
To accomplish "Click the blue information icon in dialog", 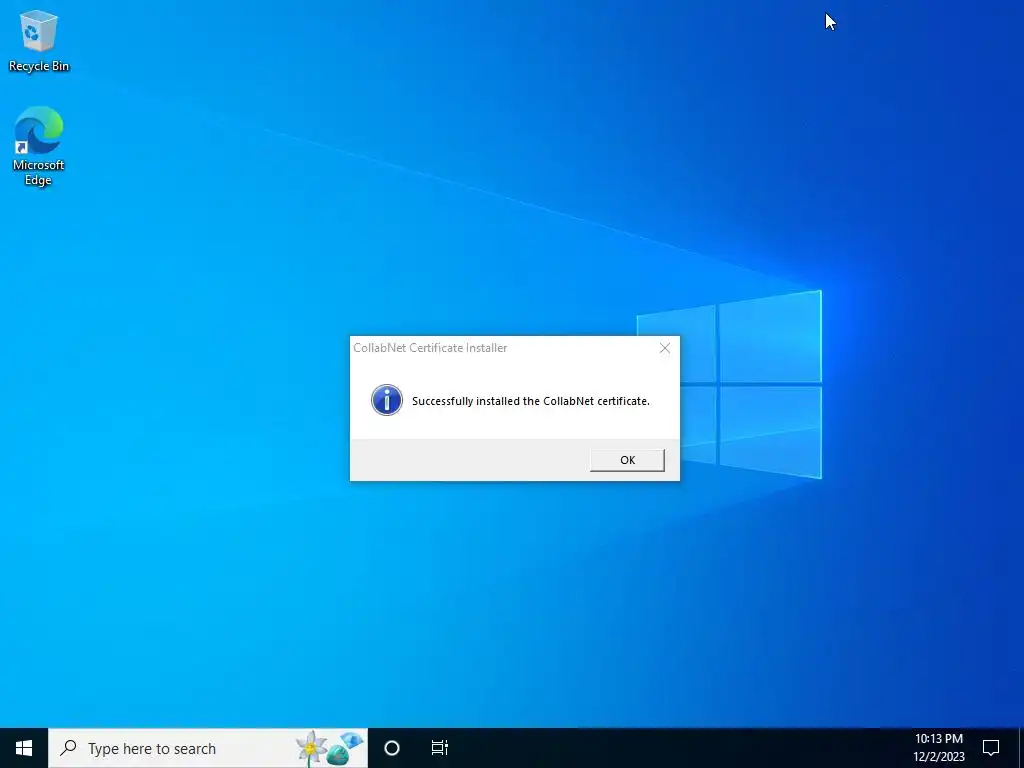I will coord(387,400).
